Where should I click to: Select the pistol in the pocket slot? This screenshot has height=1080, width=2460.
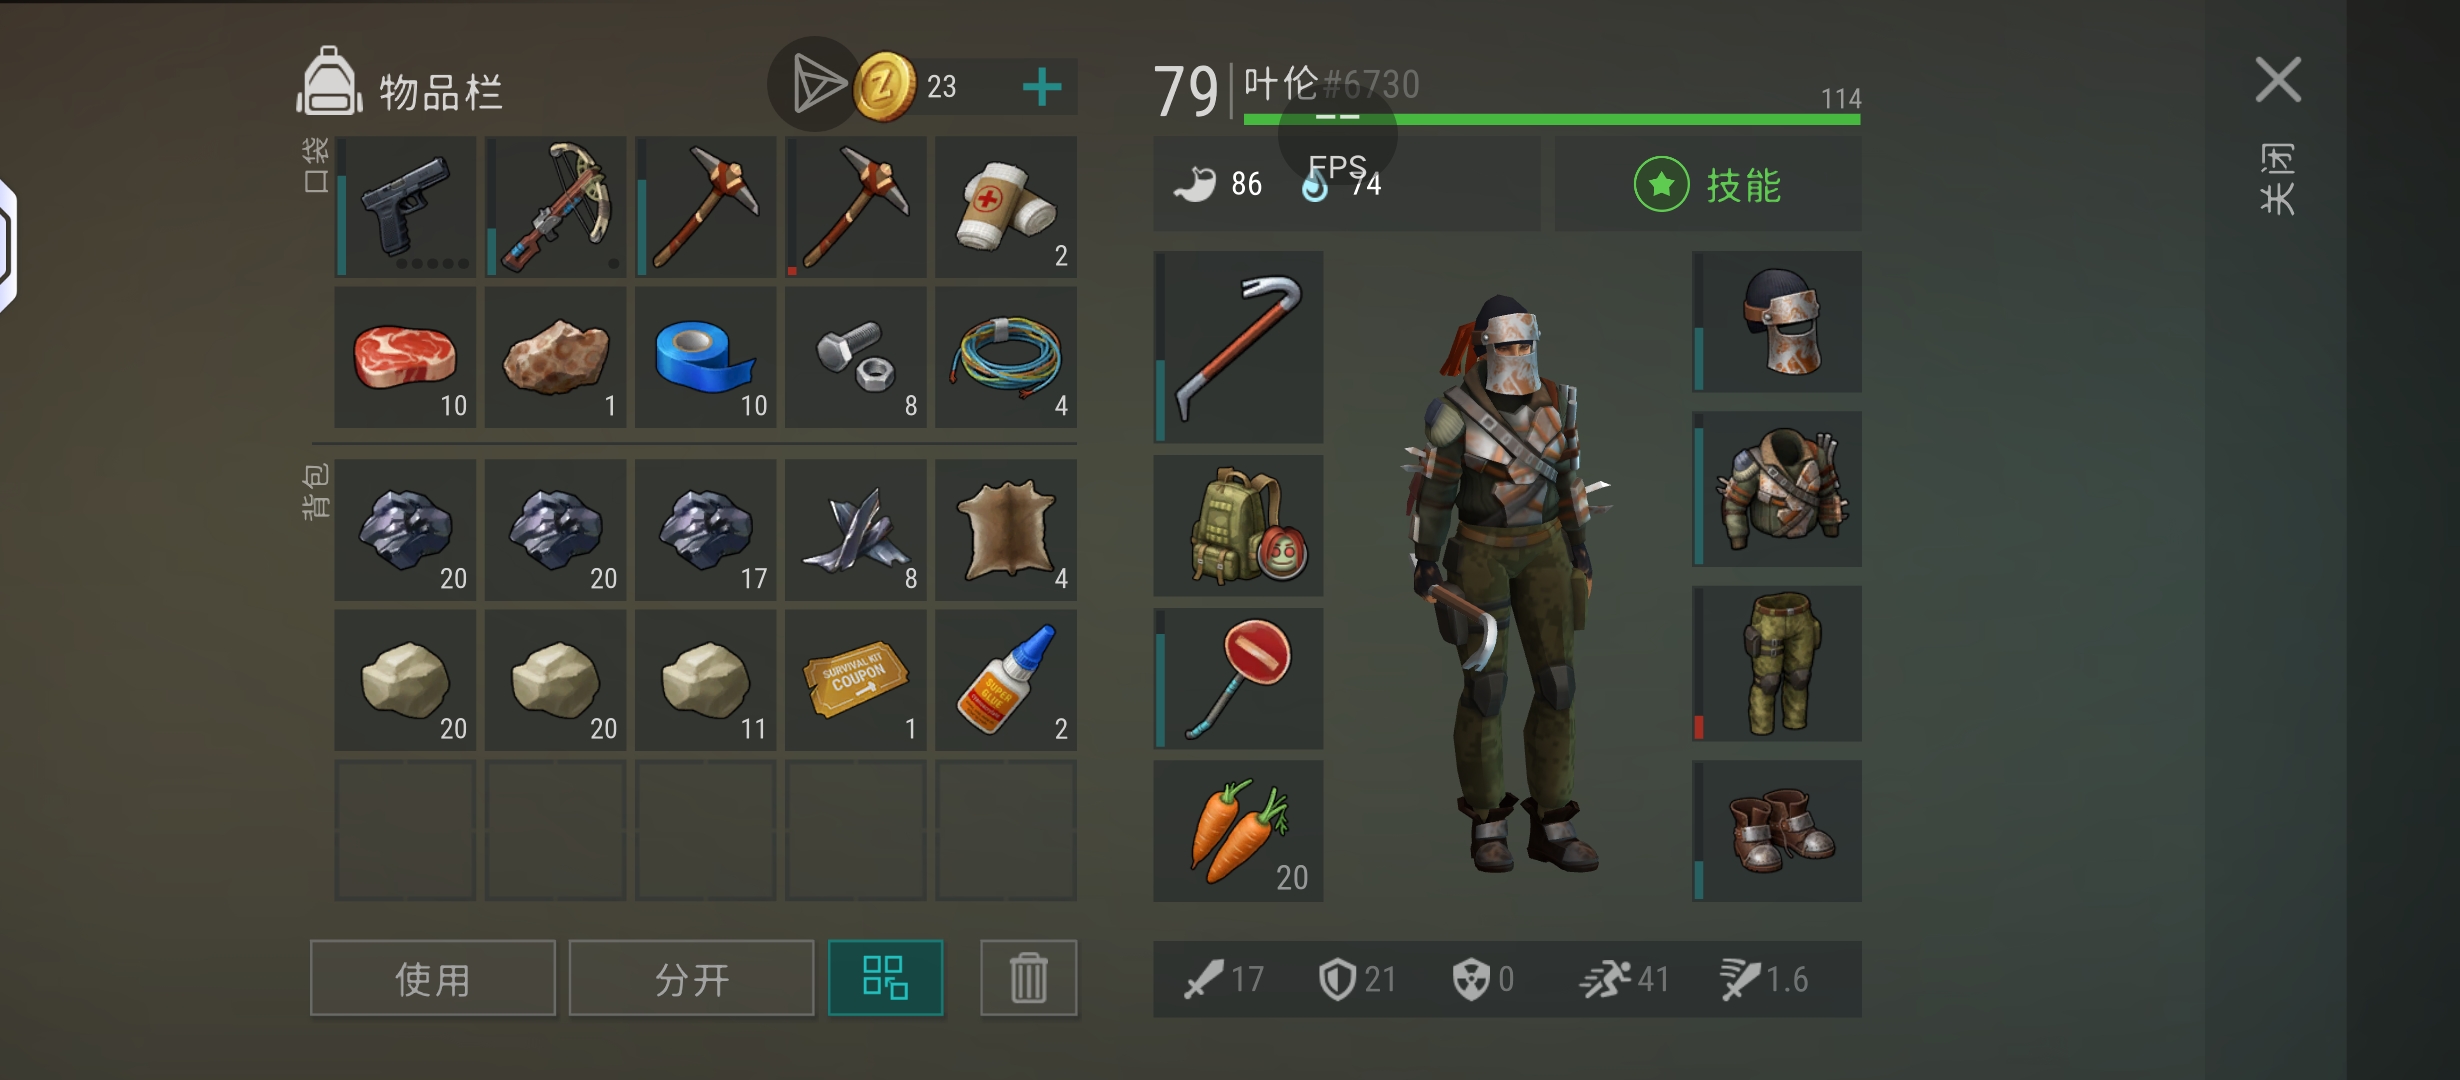pyautogui.click(x=406, y=207)
